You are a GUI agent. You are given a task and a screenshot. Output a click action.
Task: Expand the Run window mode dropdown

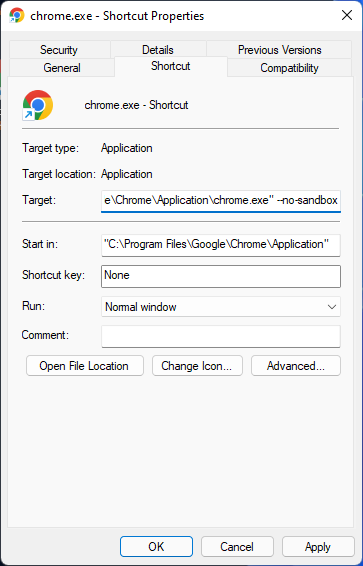(221, 307)
